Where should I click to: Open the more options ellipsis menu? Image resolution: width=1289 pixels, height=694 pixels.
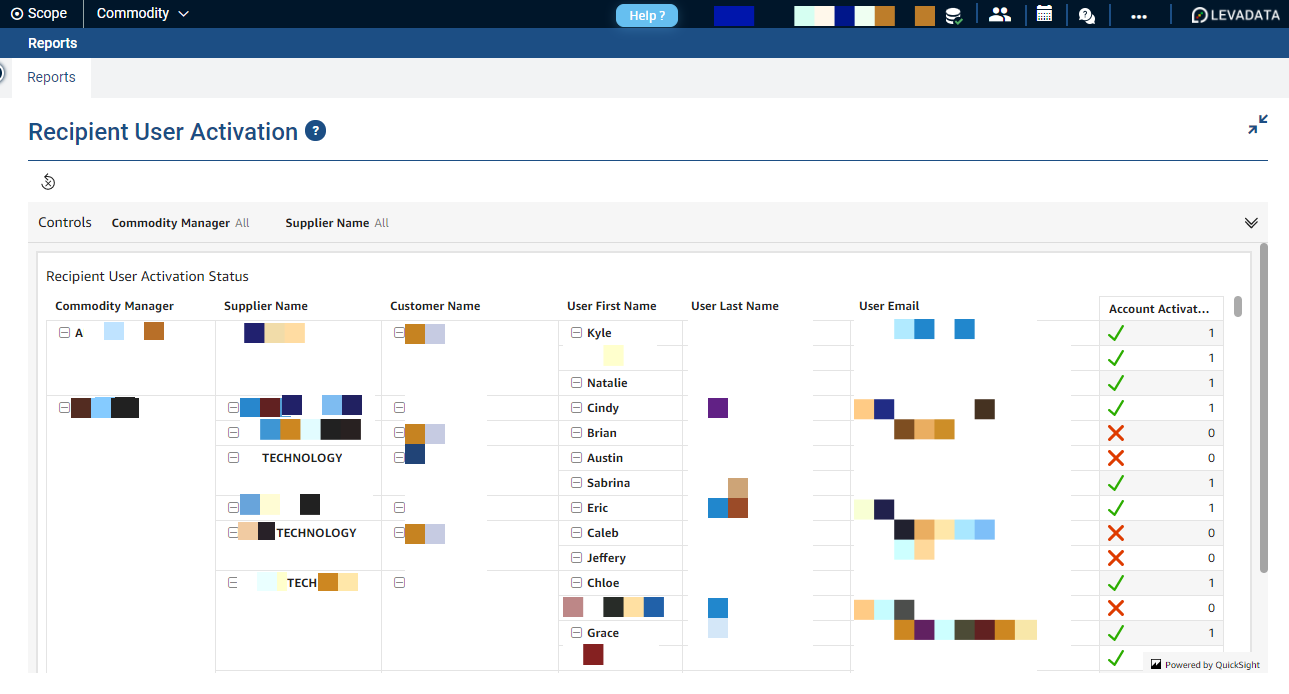1138,15
